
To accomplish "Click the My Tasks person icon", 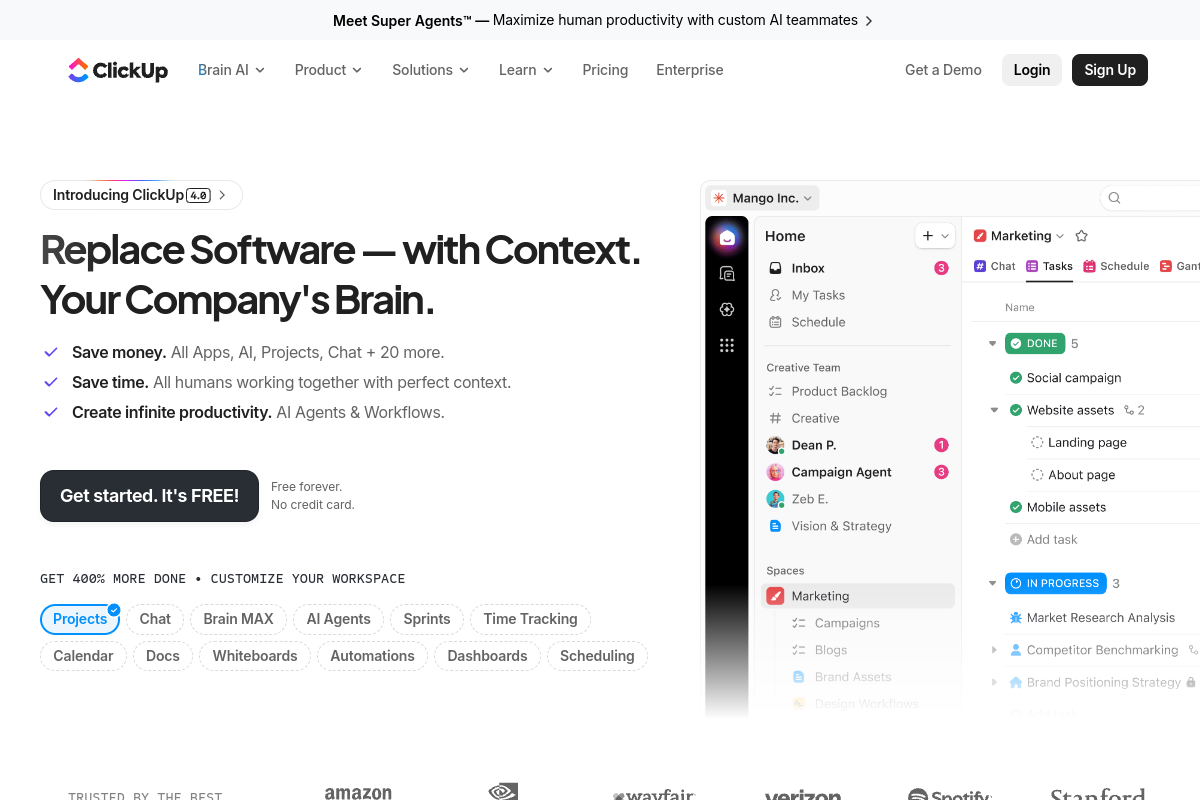I will (x=775, y=295).
